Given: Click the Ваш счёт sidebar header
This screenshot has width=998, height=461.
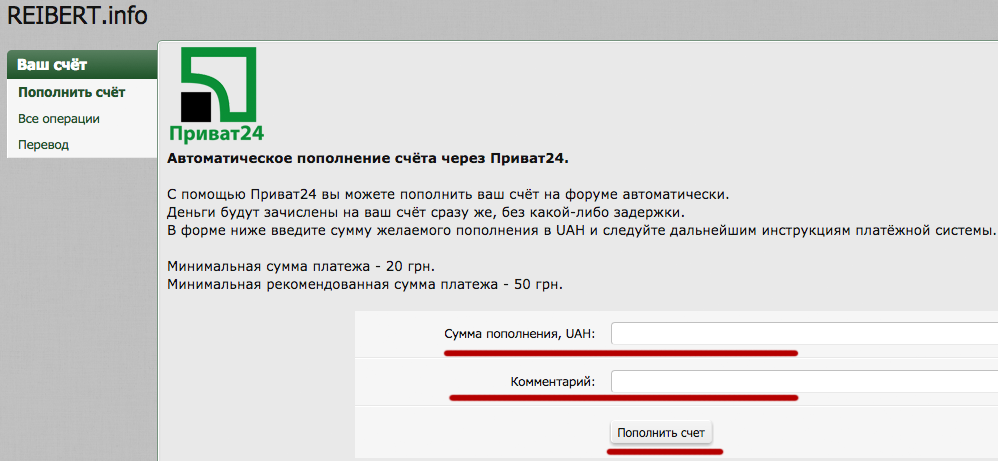Looking at the screenshot, I should [x=81, y=65].
